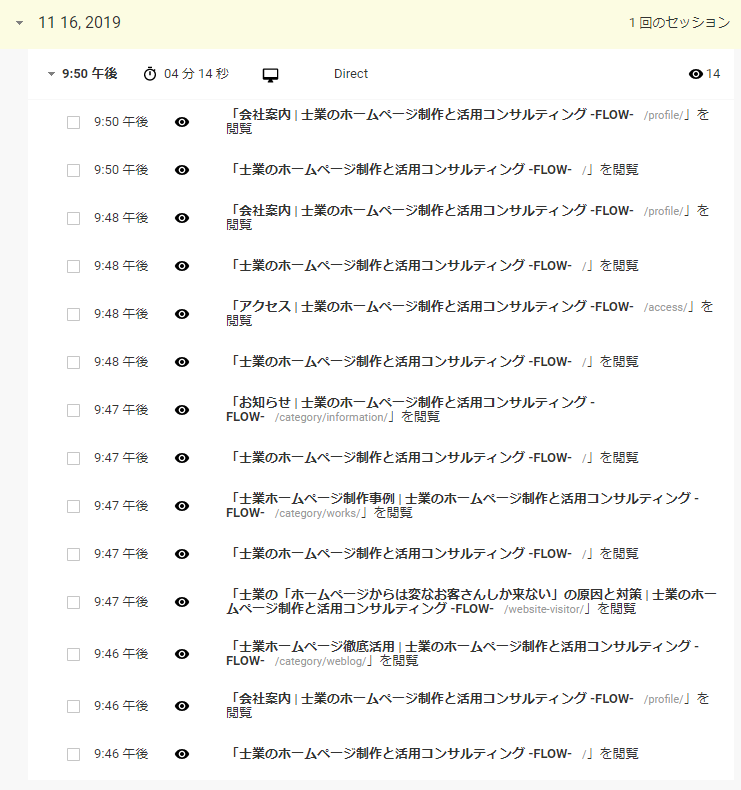Open the アクセス /access/ page entry
The width and height of the screenshot is (741, 790).
(469, 313)
